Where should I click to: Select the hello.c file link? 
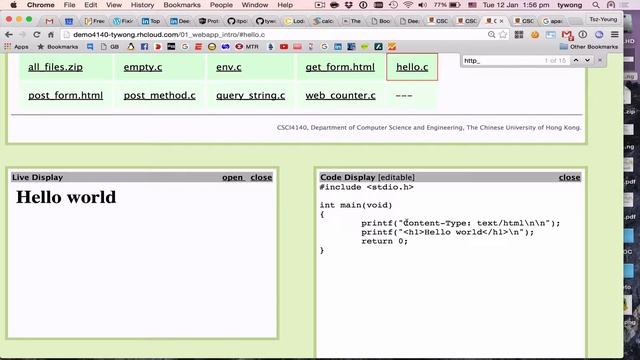coord(412,67)
